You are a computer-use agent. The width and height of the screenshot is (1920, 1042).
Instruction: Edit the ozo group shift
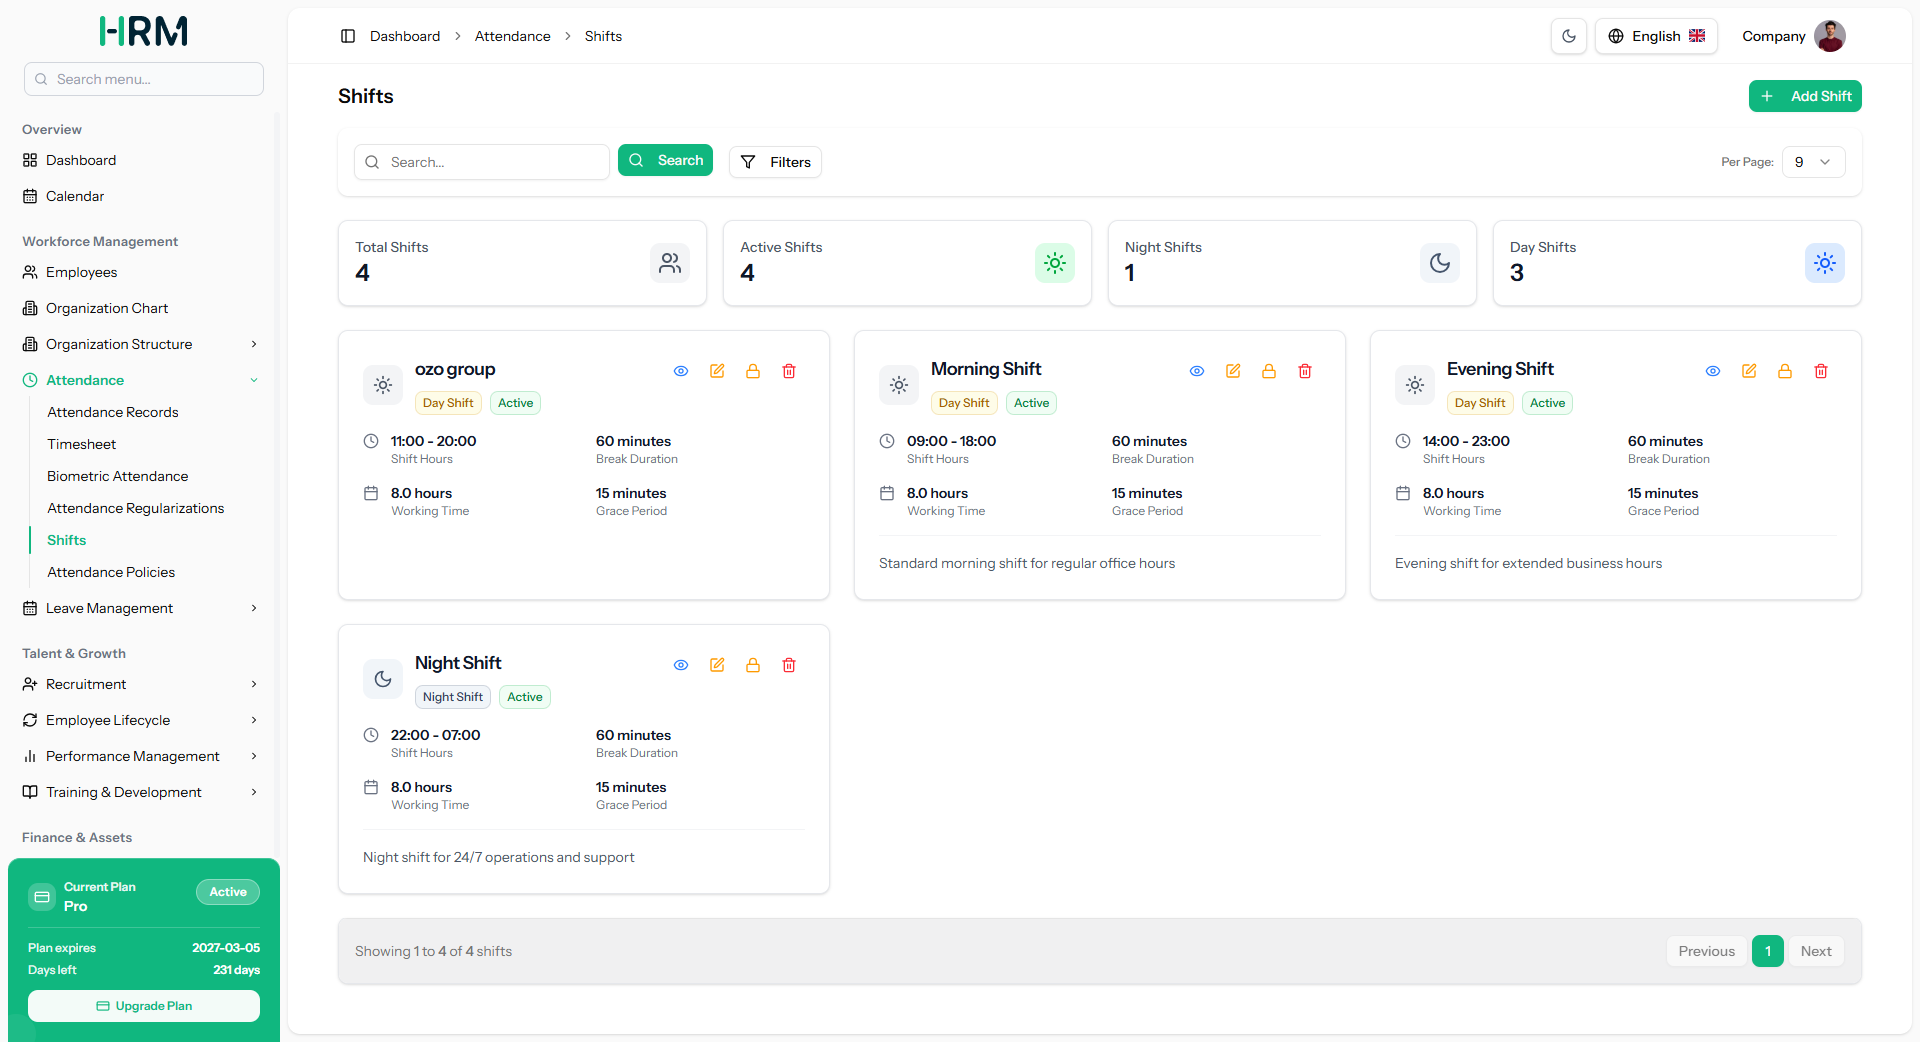click(717, 371)
